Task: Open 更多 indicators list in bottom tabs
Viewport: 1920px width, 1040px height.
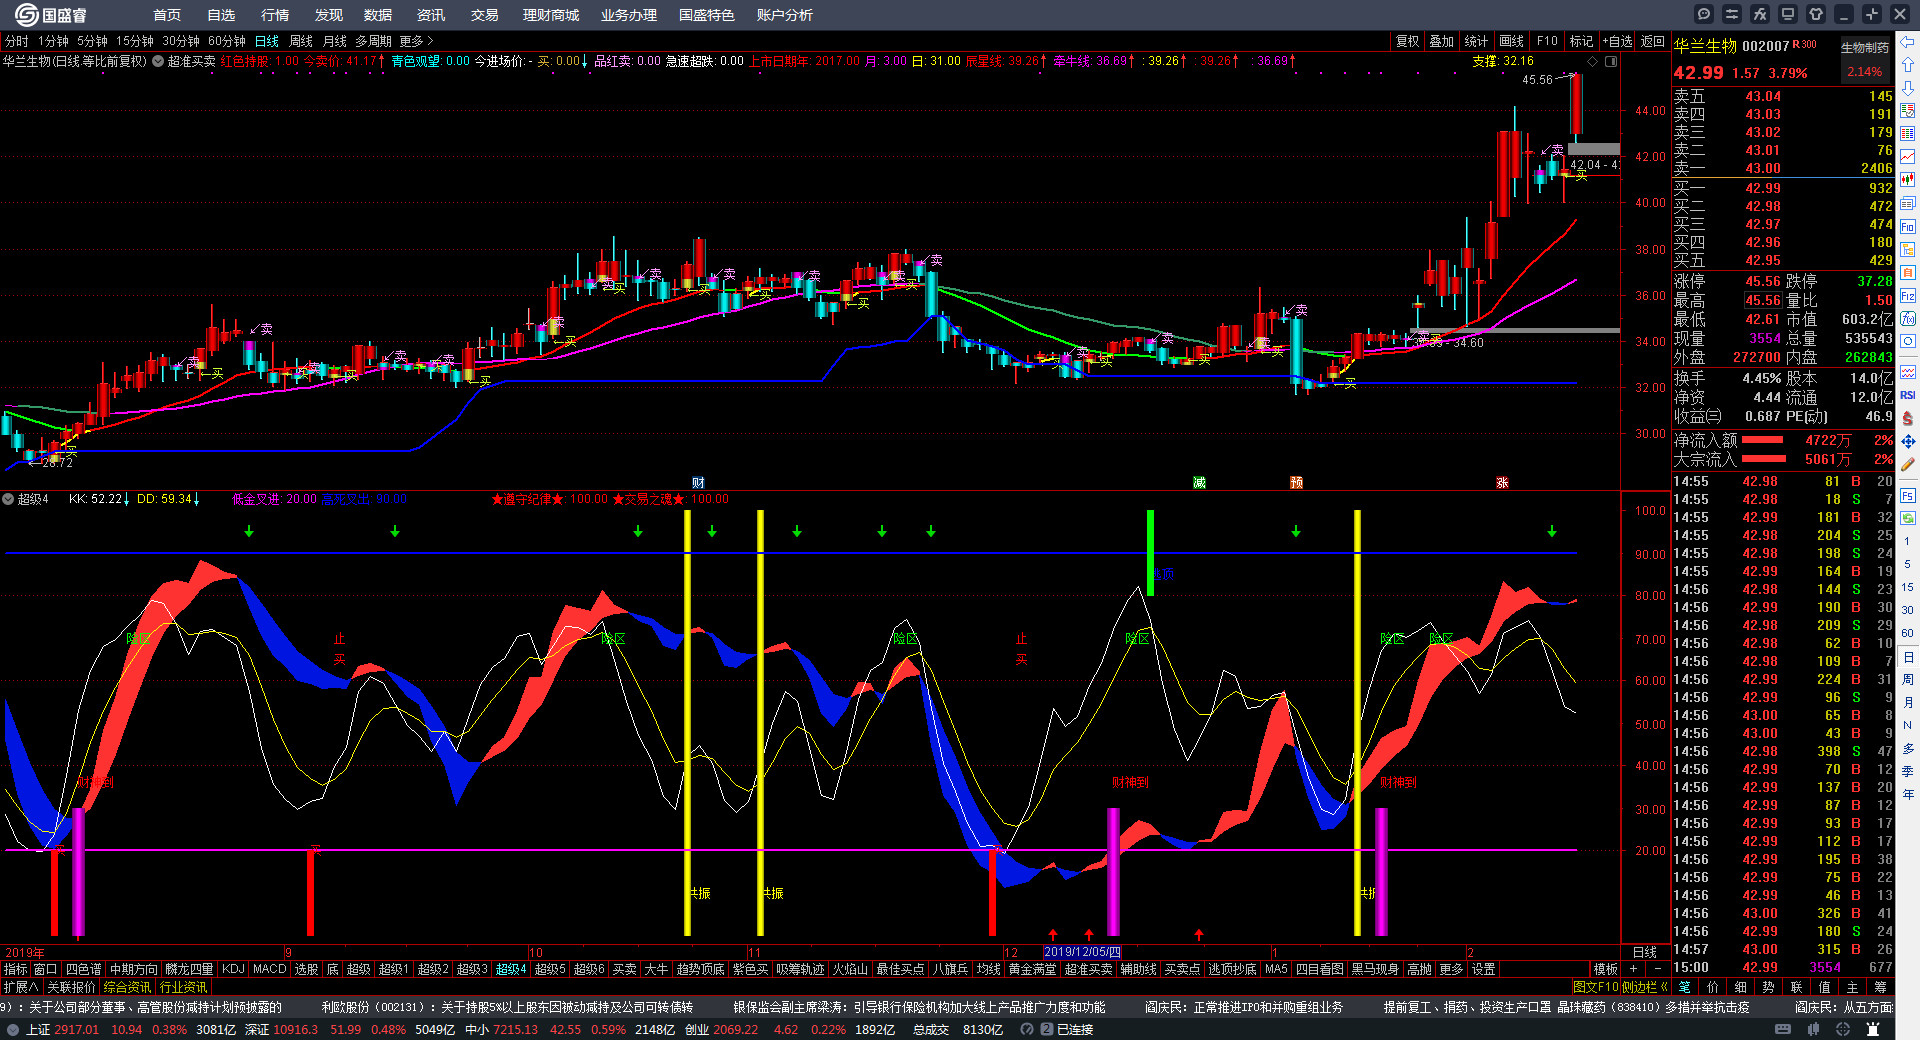Action: (1451, 968)
